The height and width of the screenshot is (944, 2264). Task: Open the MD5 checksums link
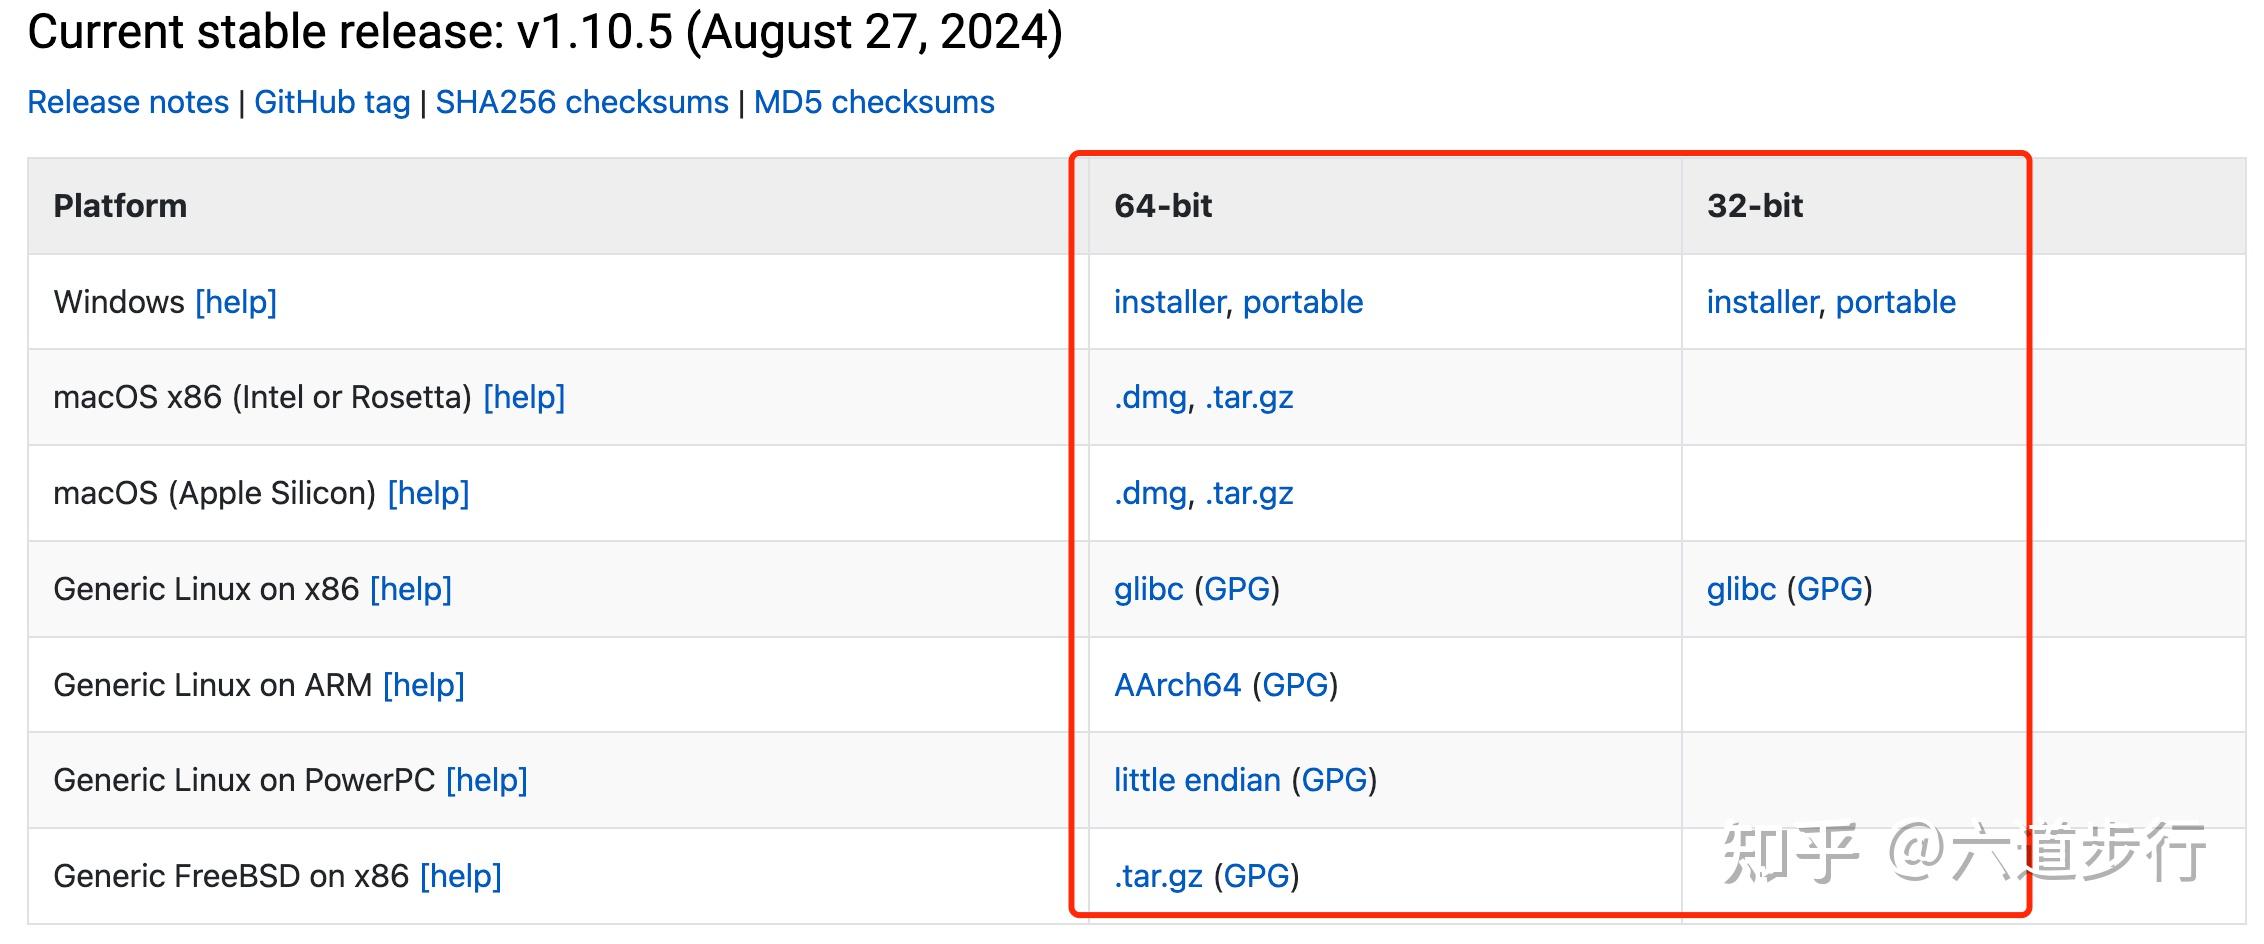(874, 102)
